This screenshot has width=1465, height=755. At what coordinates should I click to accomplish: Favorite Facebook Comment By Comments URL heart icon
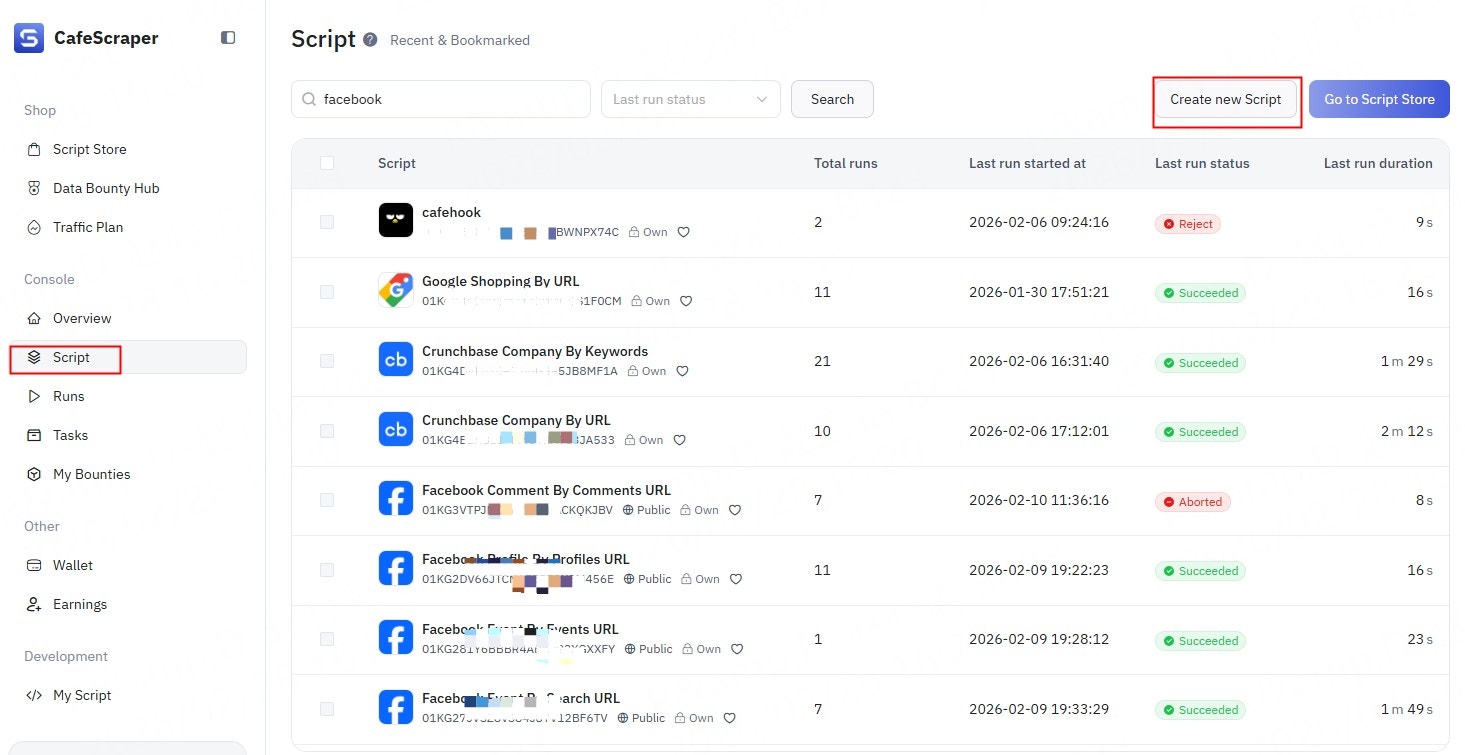tap(735, 510)
